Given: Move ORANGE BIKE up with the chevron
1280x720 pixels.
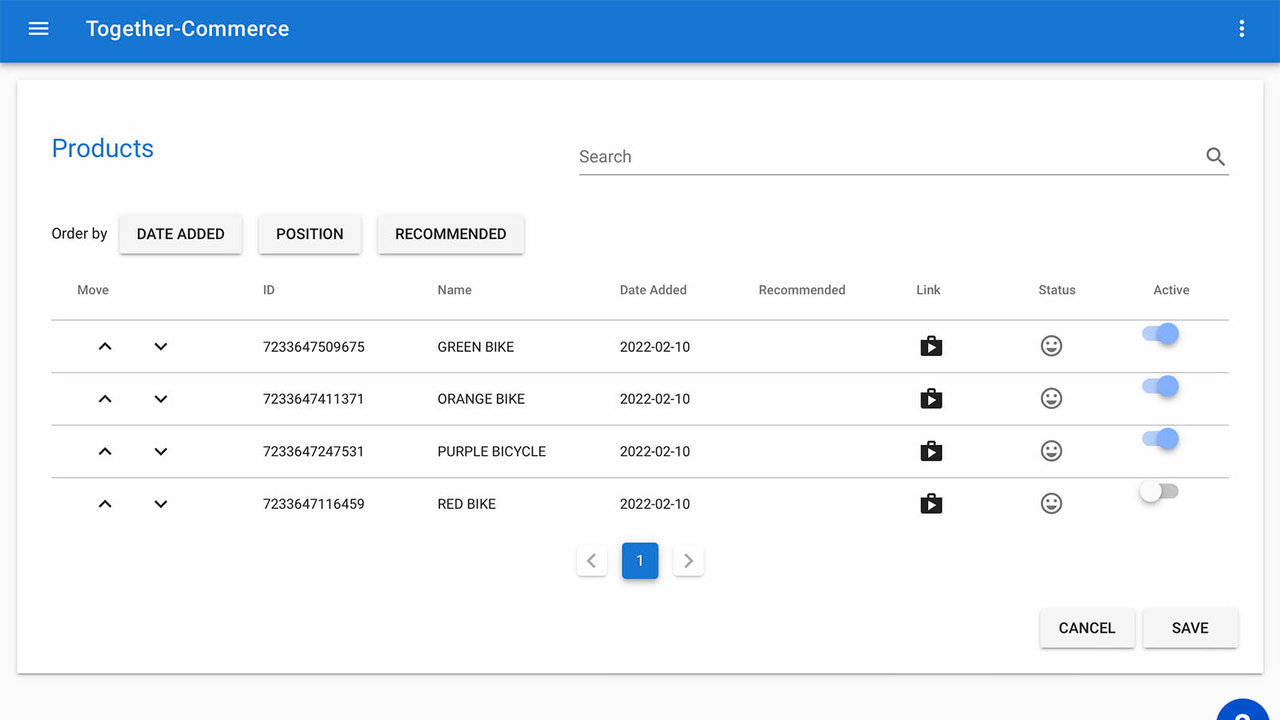Looking at the screenshot, I should coord(105,398).
